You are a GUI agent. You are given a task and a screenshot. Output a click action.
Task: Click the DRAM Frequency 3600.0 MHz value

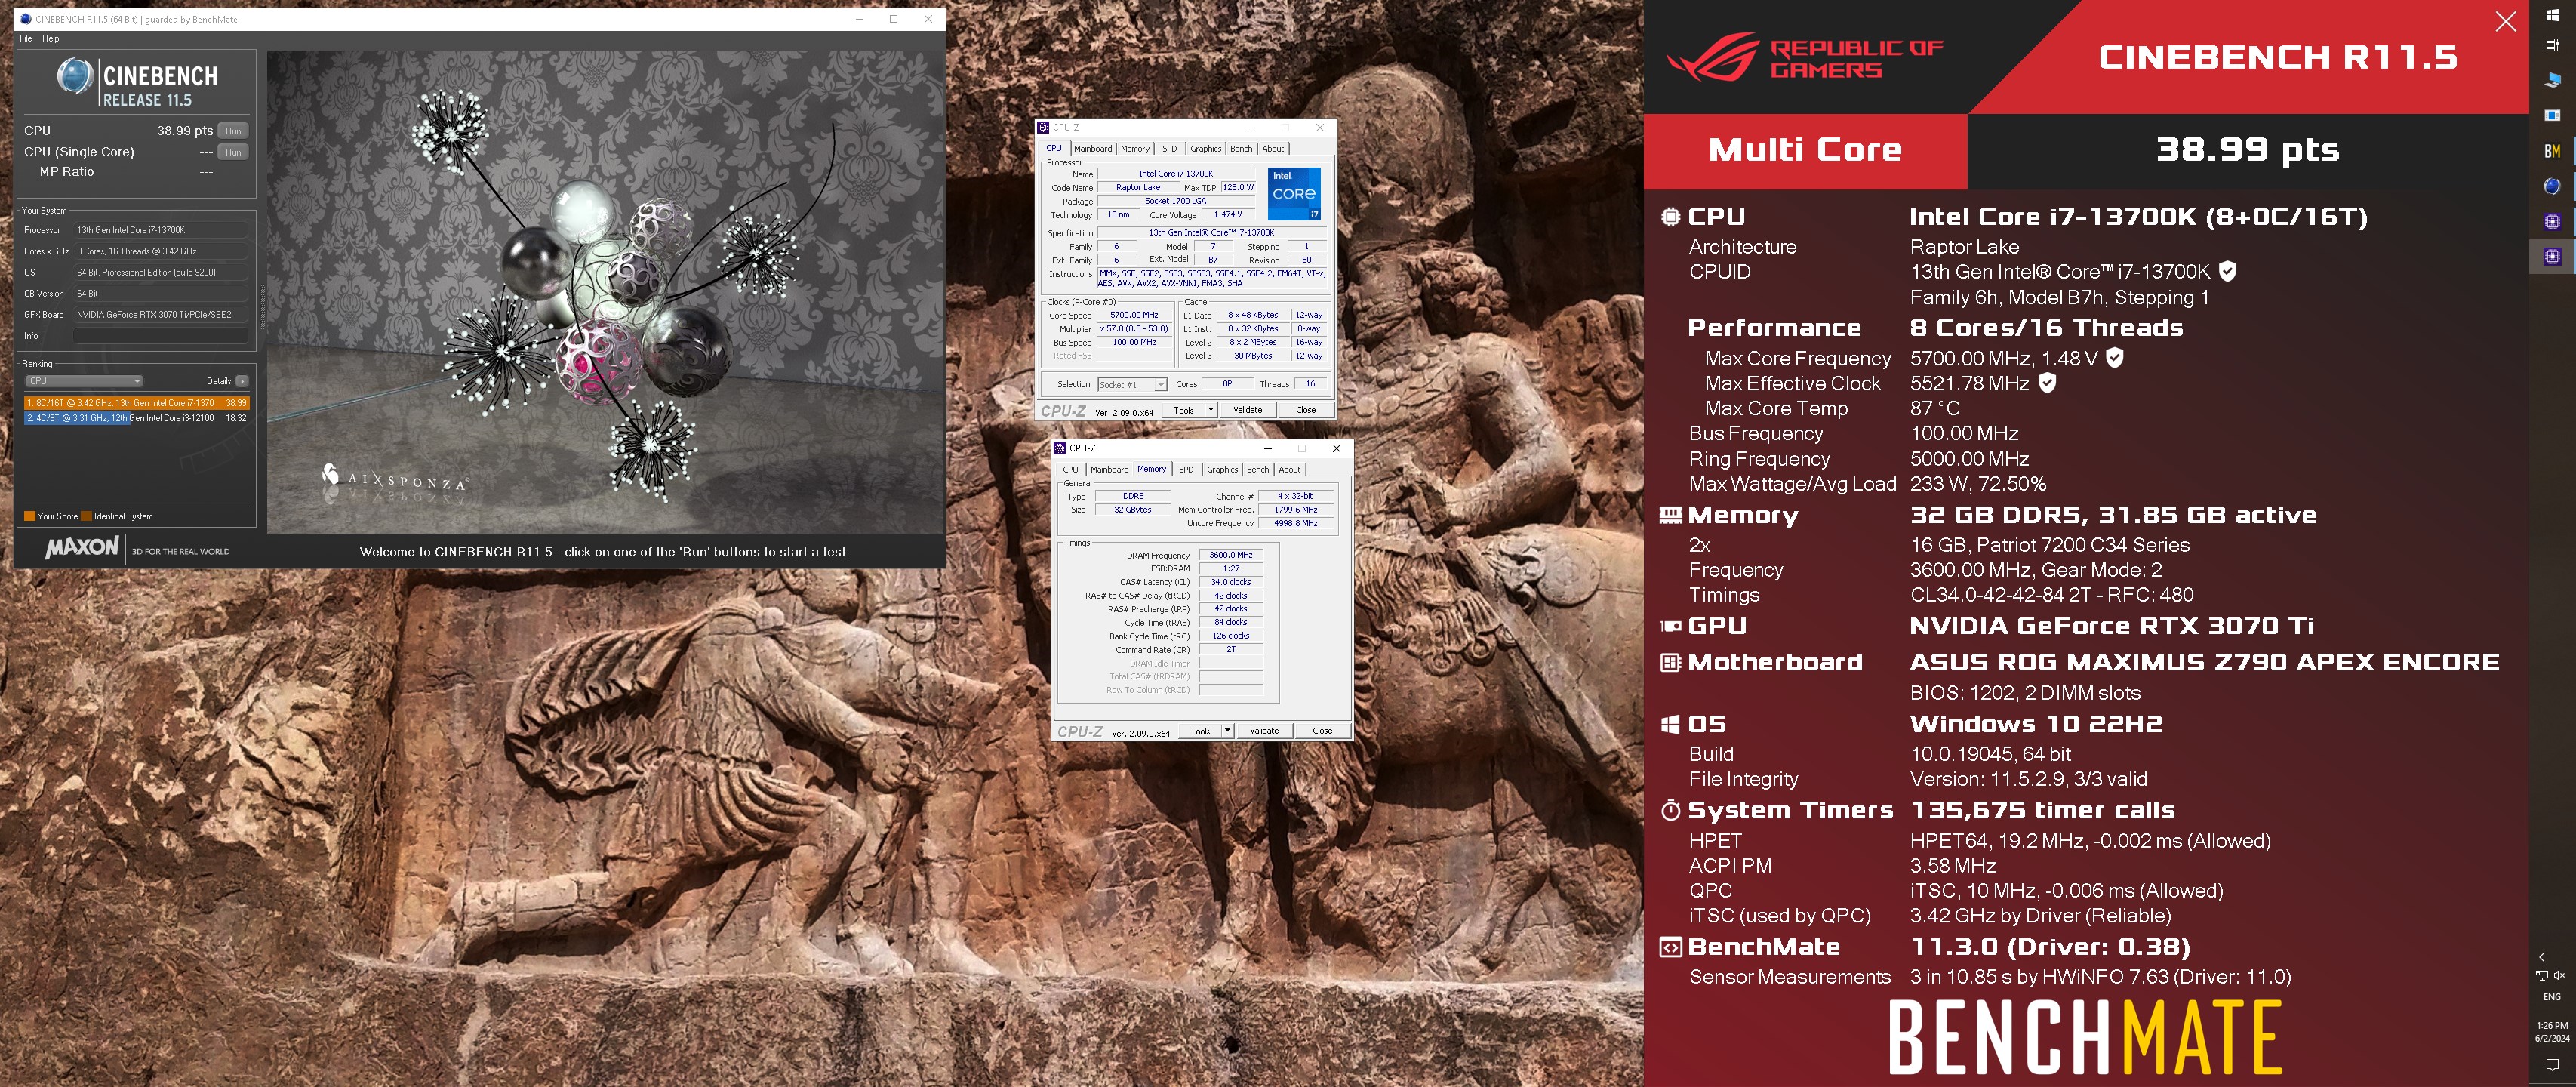pos(1230,555)
